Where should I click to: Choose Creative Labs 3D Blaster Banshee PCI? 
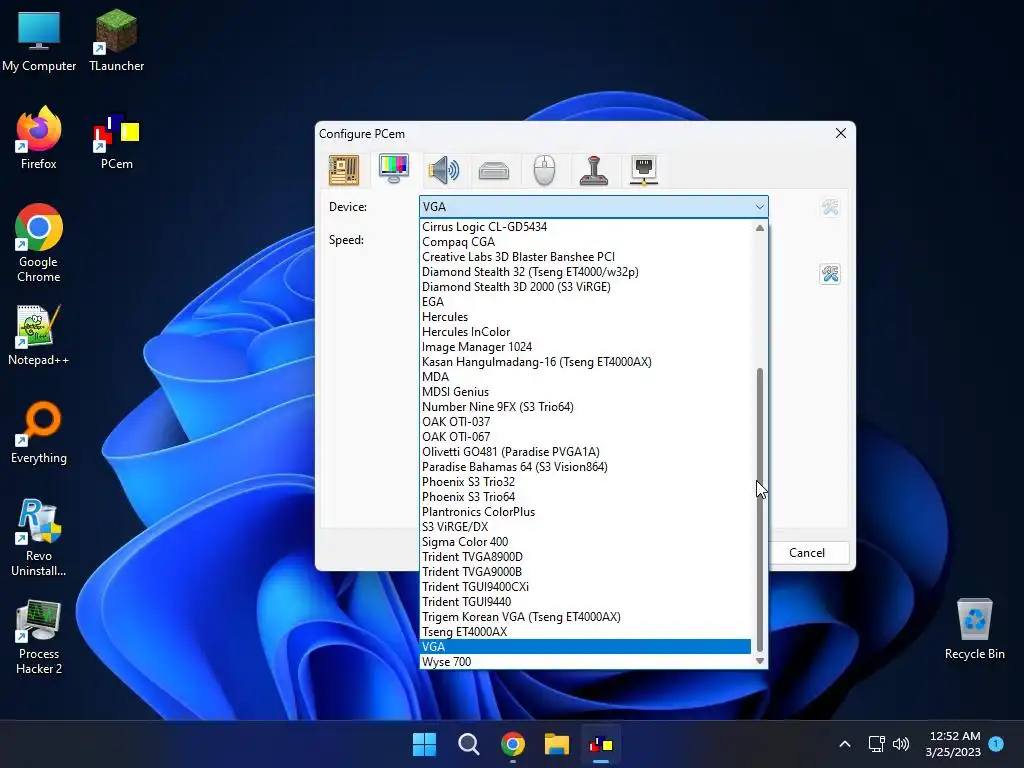[x=585, y=257]
